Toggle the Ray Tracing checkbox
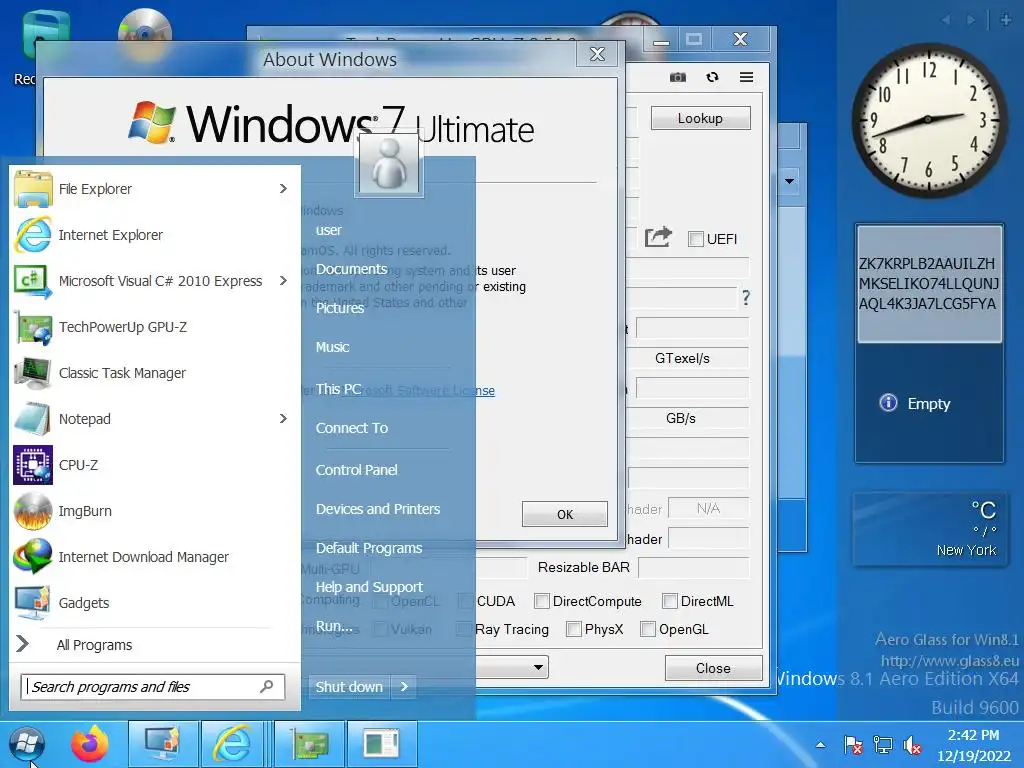Screen dimensions: 1024x768 pyautogui.click(x=464, y=629)
